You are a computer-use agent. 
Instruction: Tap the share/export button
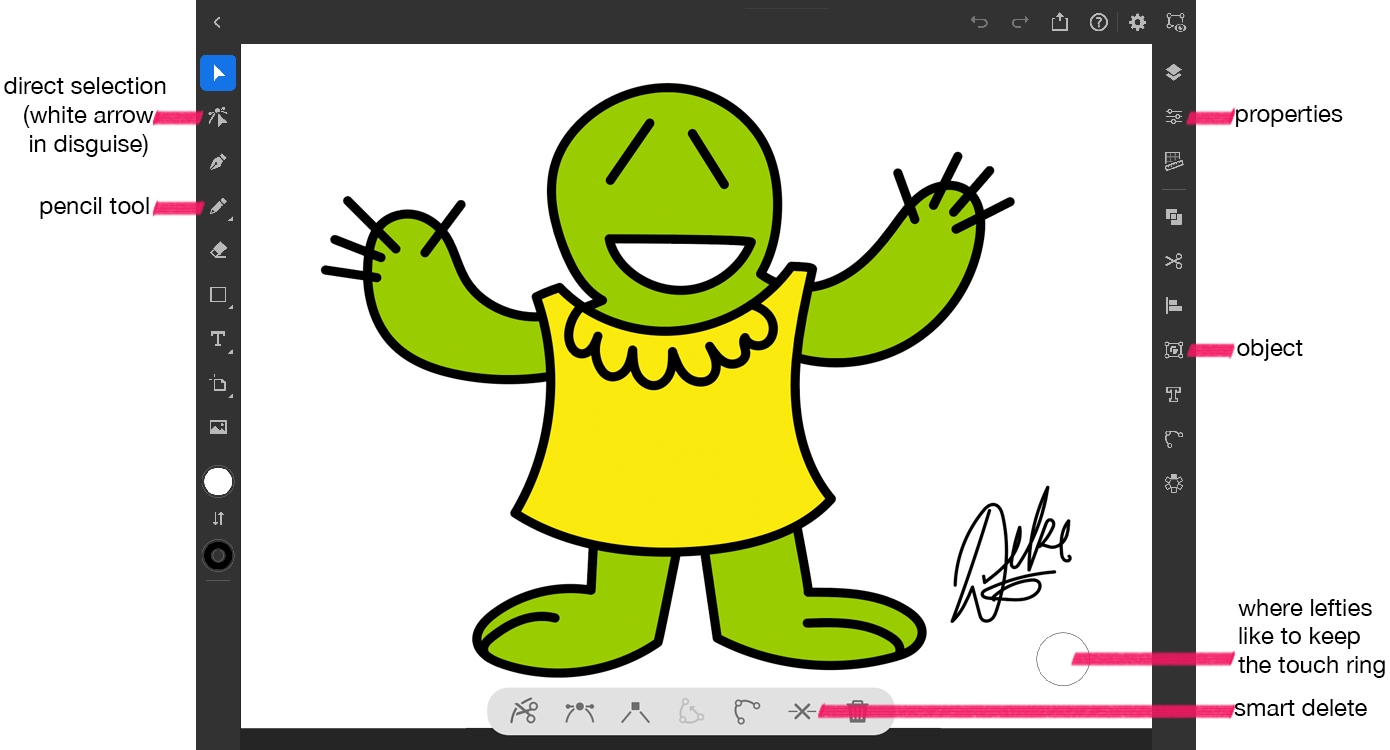(1059, 22)
